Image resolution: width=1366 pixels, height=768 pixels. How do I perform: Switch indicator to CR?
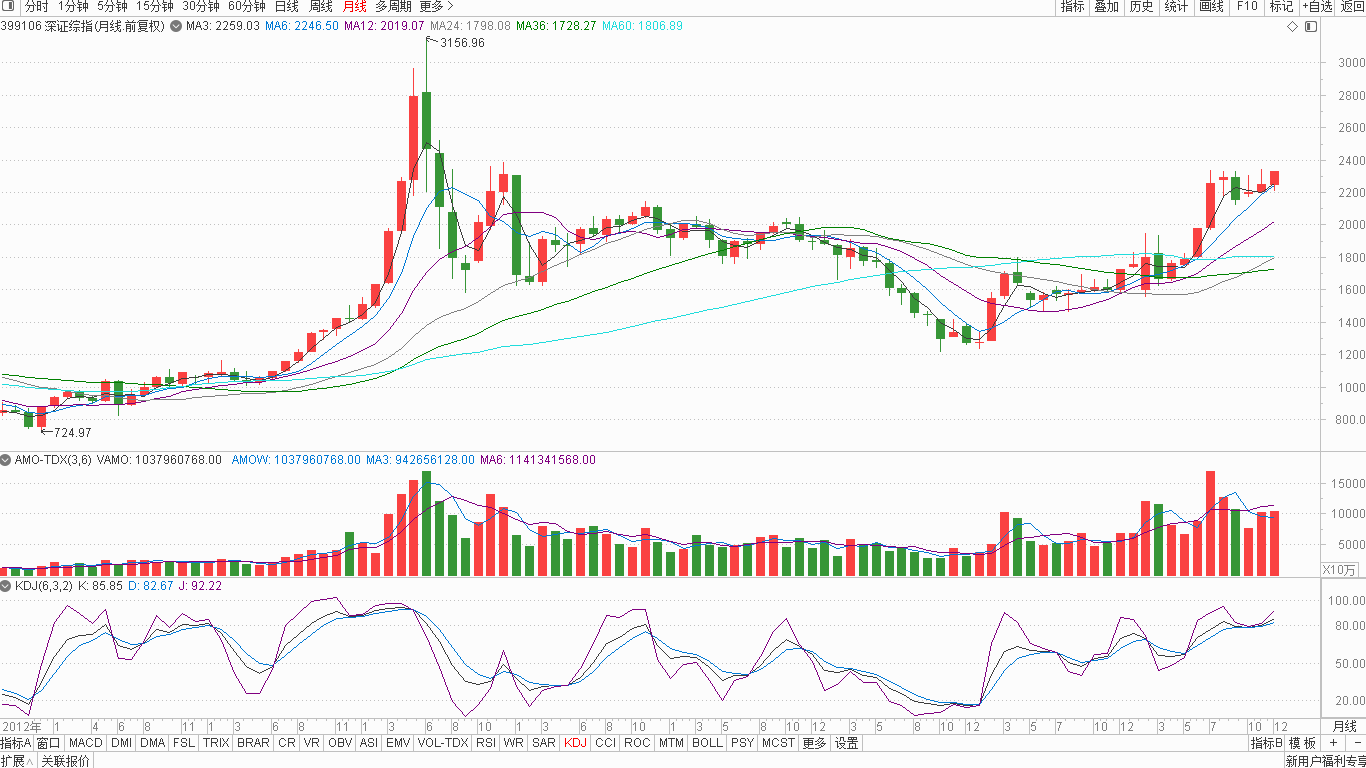coord(287,743)
